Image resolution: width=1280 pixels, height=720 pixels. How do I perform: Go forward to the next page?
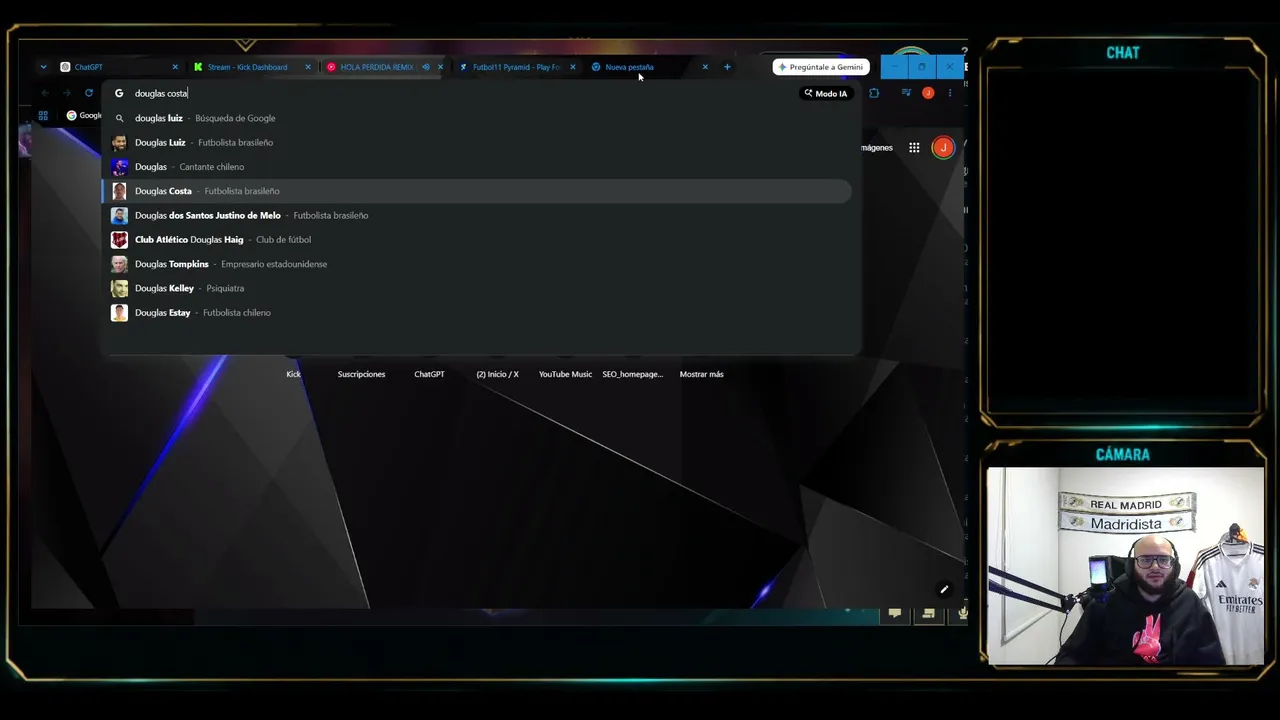[67, 93]
